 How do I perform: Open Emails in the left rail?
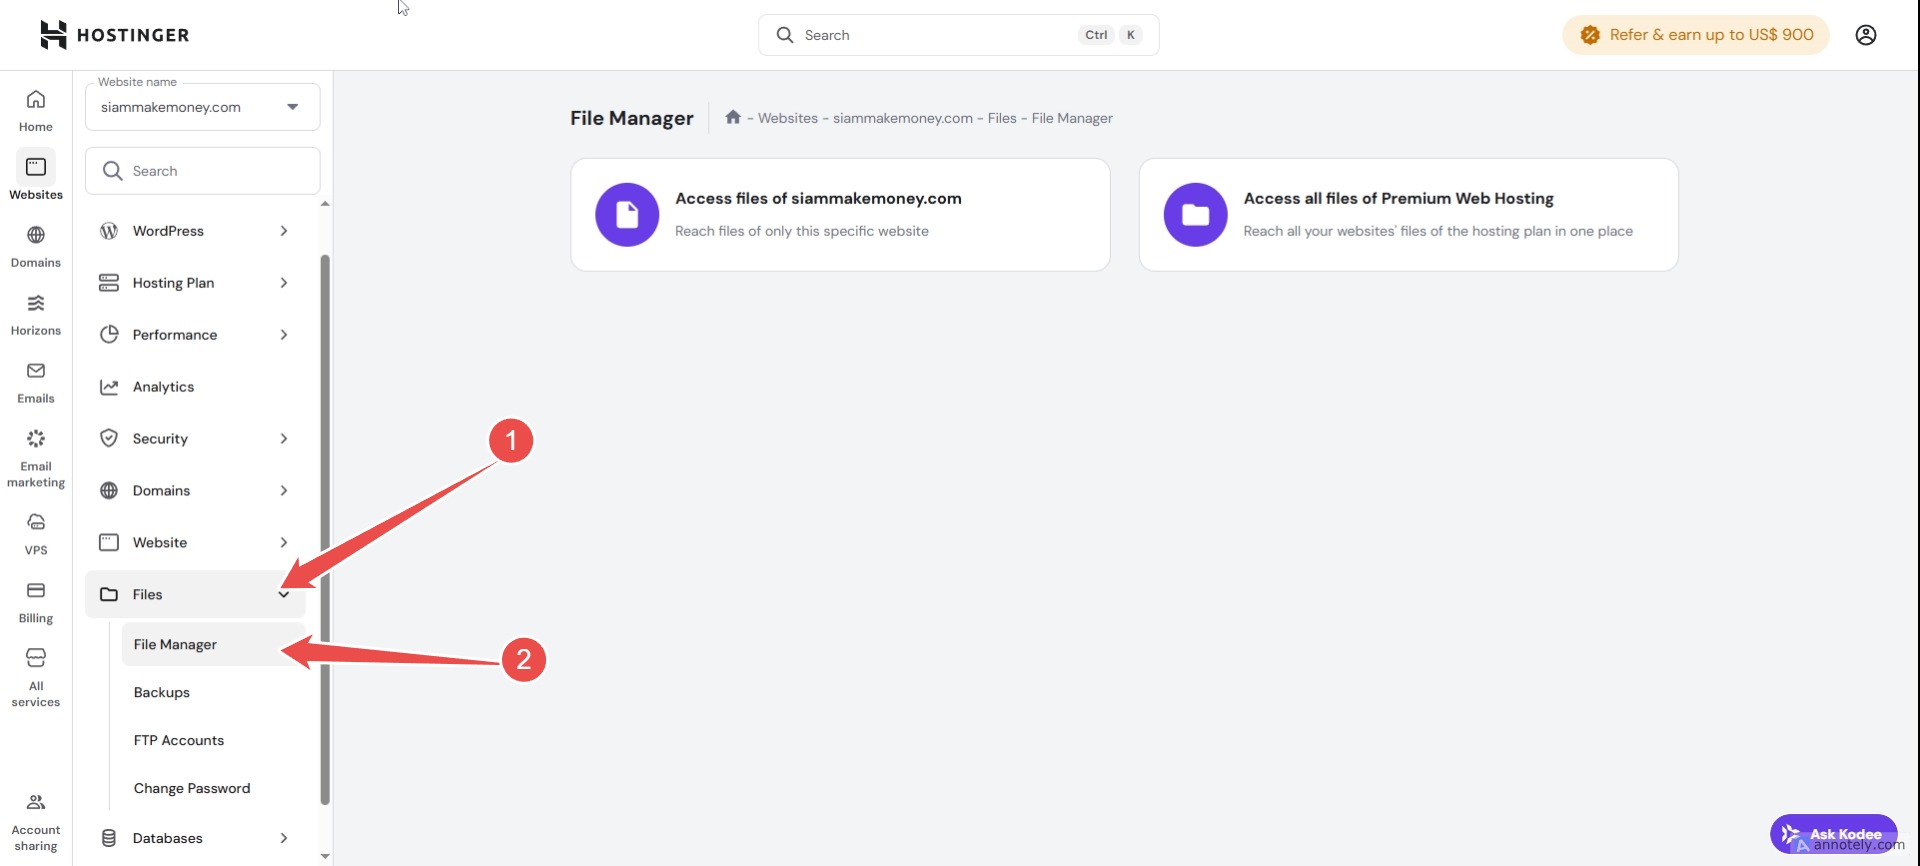pyautogui.click(x=36, y=382)
